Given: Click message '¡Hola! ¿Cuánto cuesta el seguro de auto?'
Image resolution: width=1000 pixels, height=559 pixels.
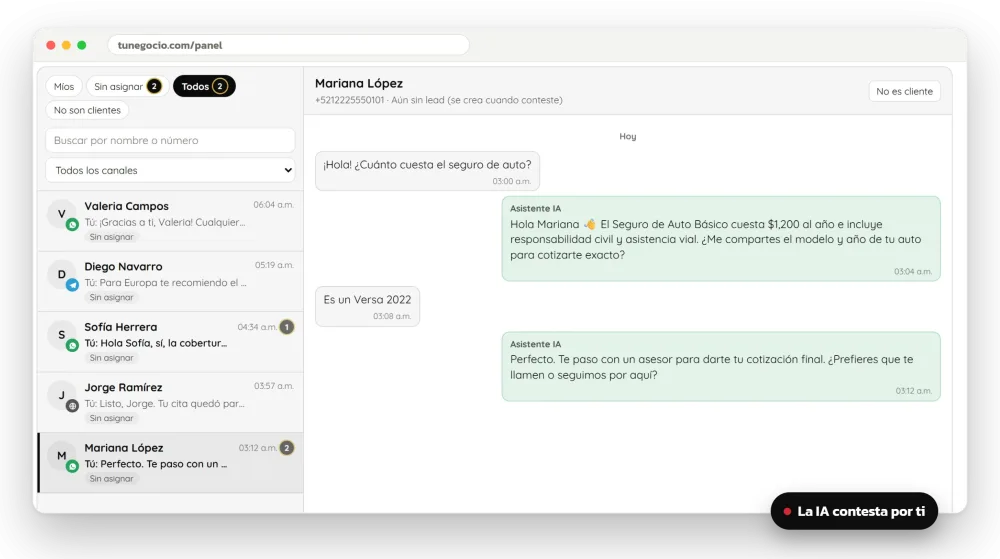Looking at the screenshot, I should 427,171.
